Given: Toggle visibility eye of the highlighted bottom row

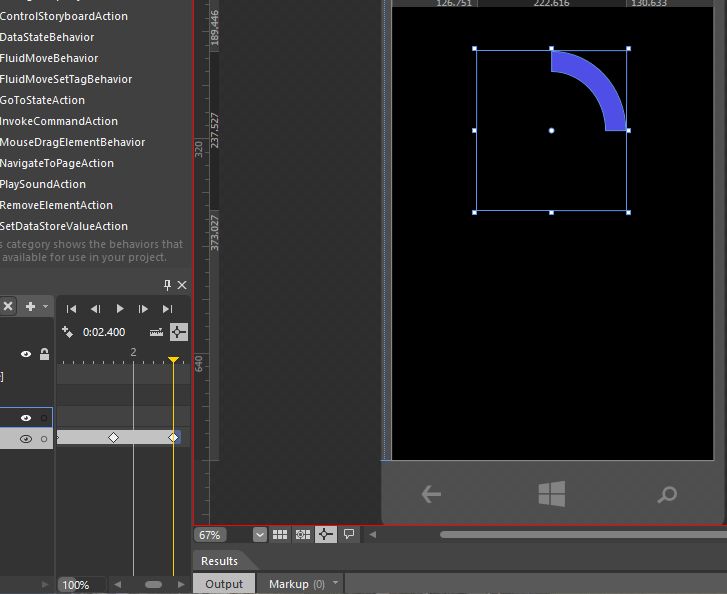Looking at the screenshot, I should click(x=26, y=439).
